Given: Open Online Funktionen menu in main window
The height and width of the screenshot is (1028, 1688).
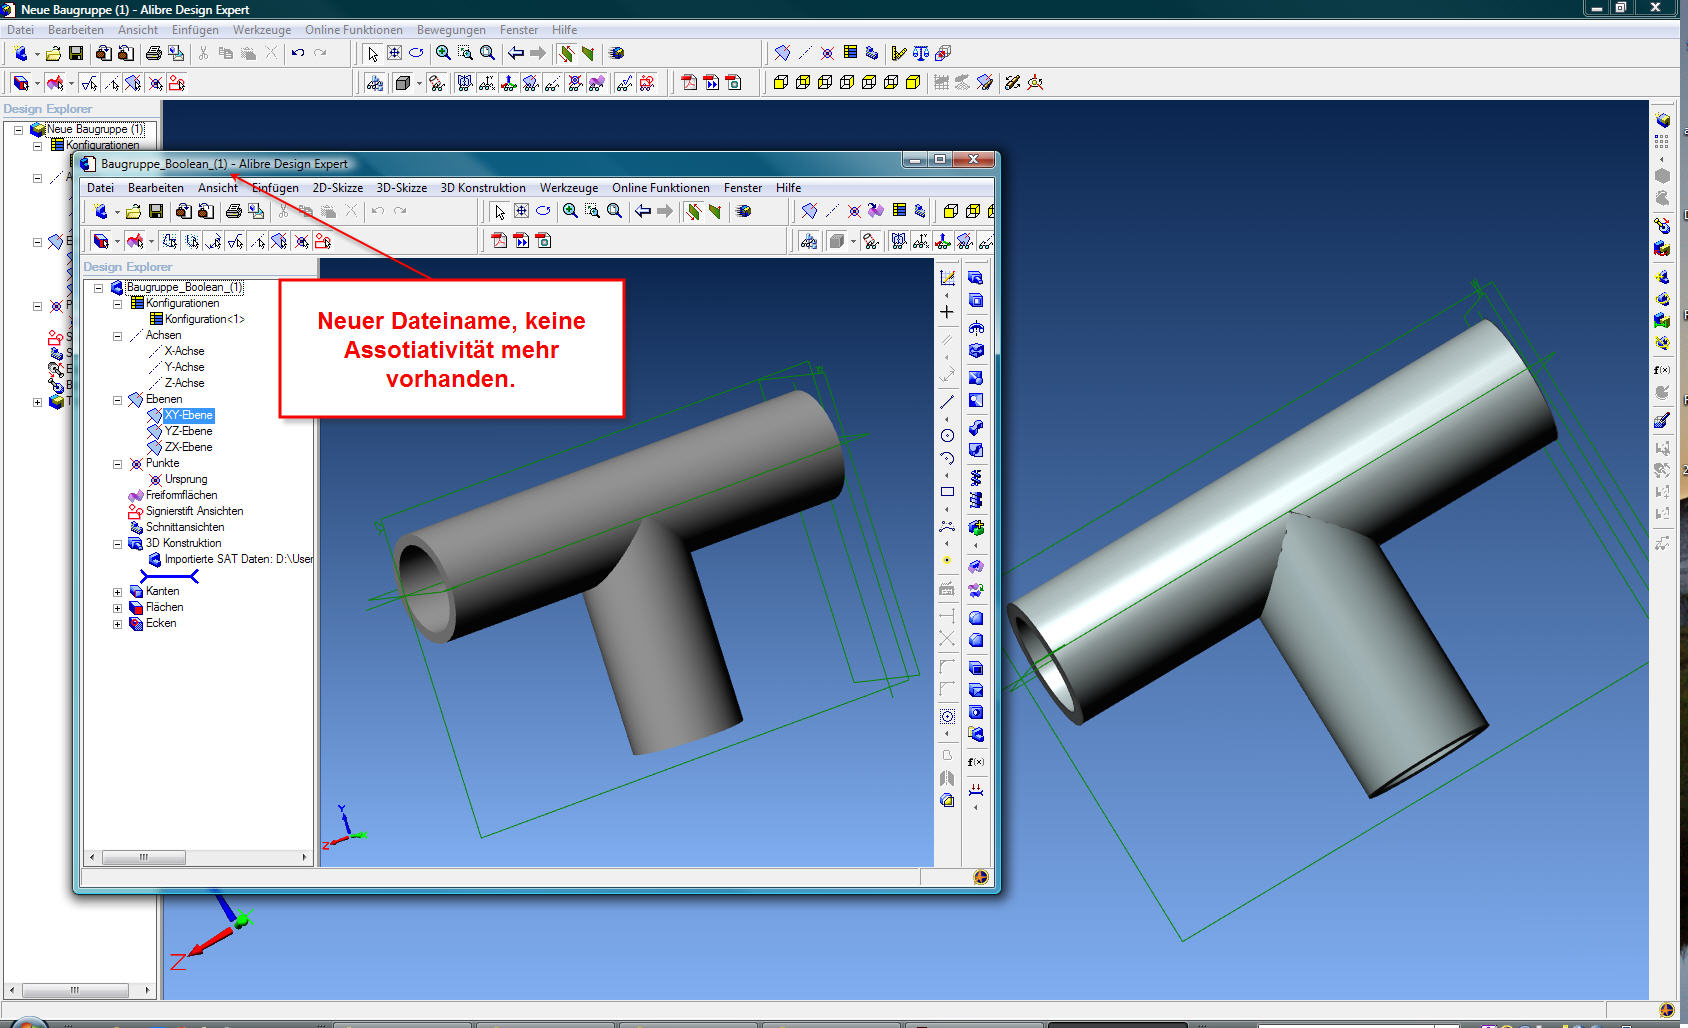Looking at the screenshot, I should (354, 30).
